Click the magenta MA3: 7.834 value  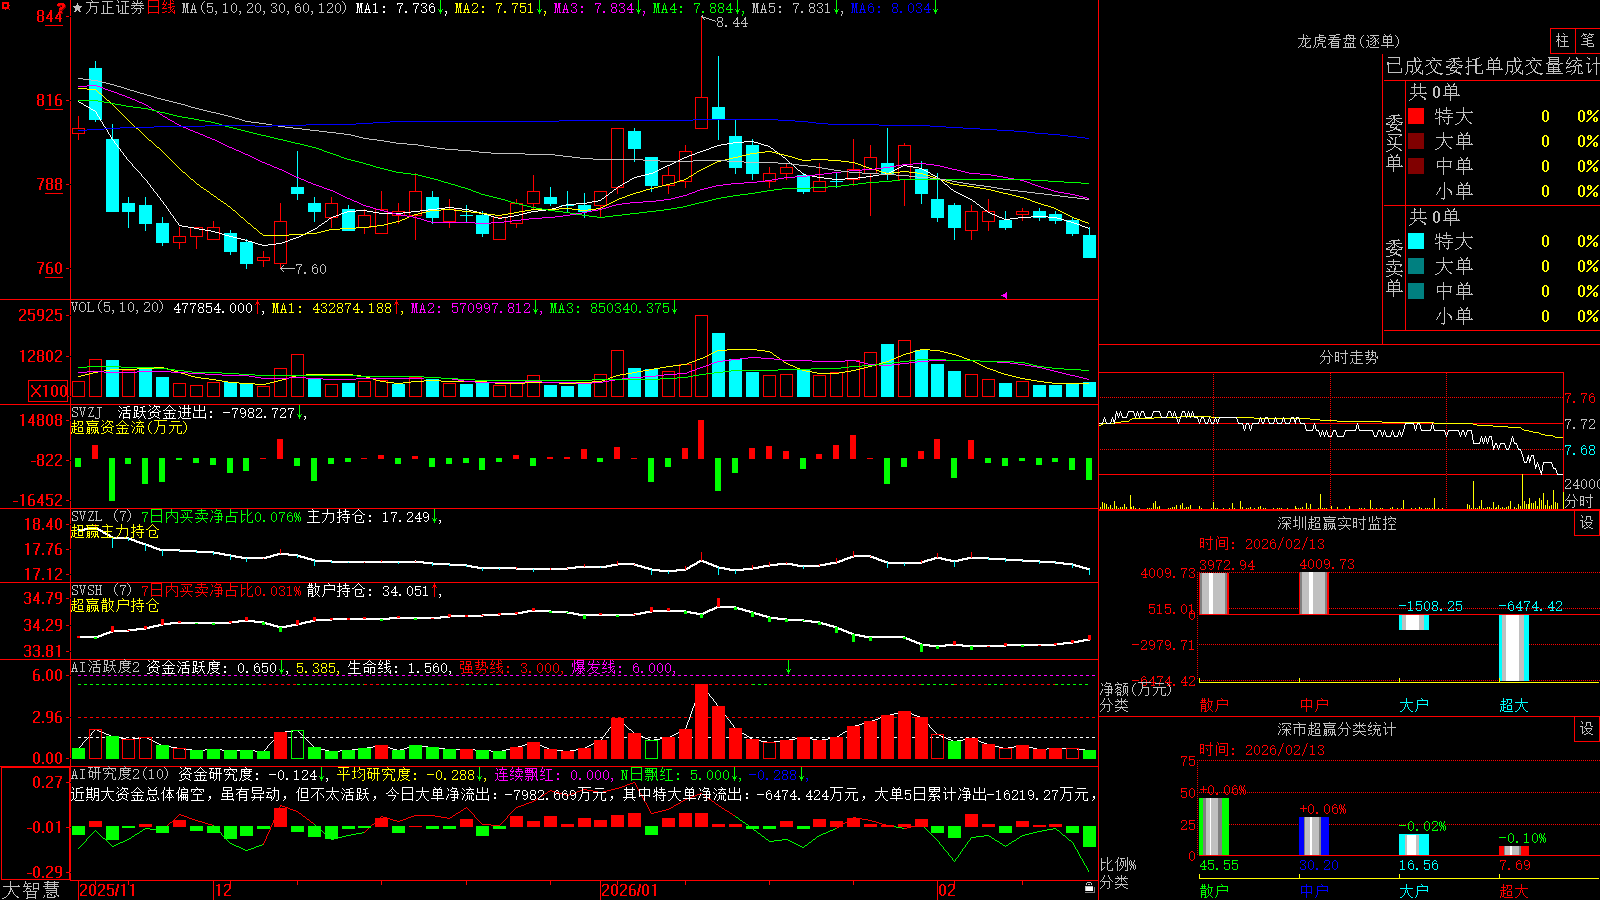[x=595, y=8]
